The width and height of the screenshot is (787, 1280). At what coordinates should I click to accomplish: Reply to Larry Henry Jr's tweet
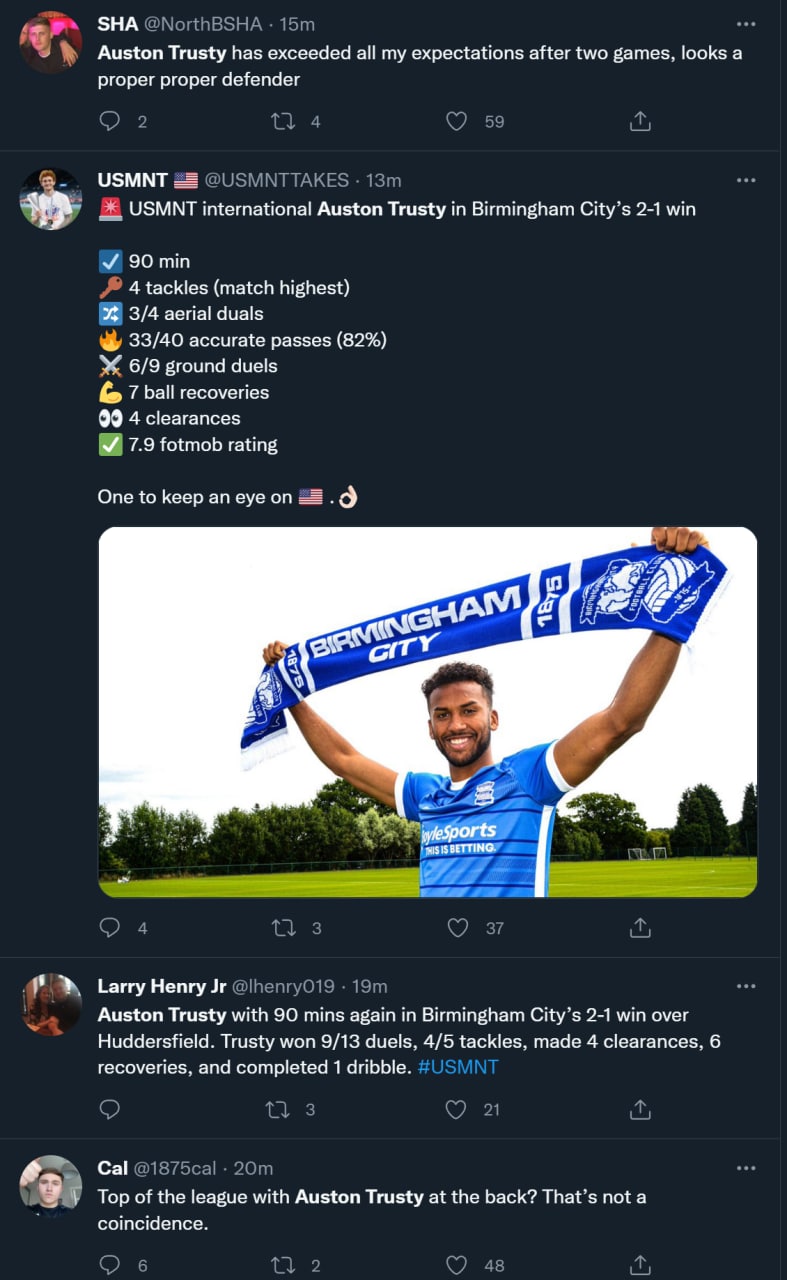(x=110, y=1109)
